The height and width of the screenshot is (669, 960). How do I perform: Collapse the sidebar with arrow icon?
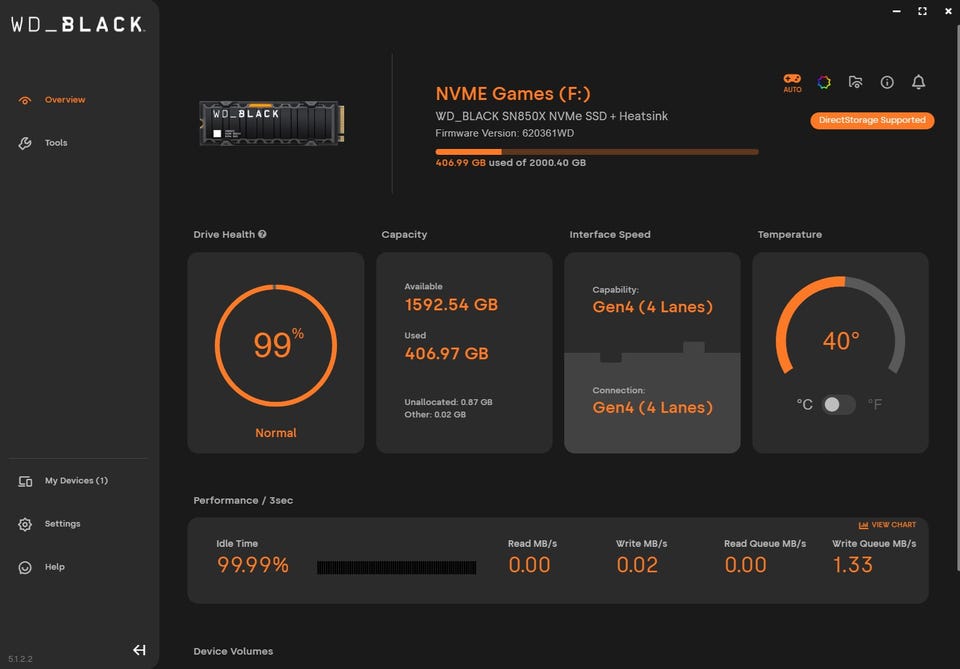(139, 650)
